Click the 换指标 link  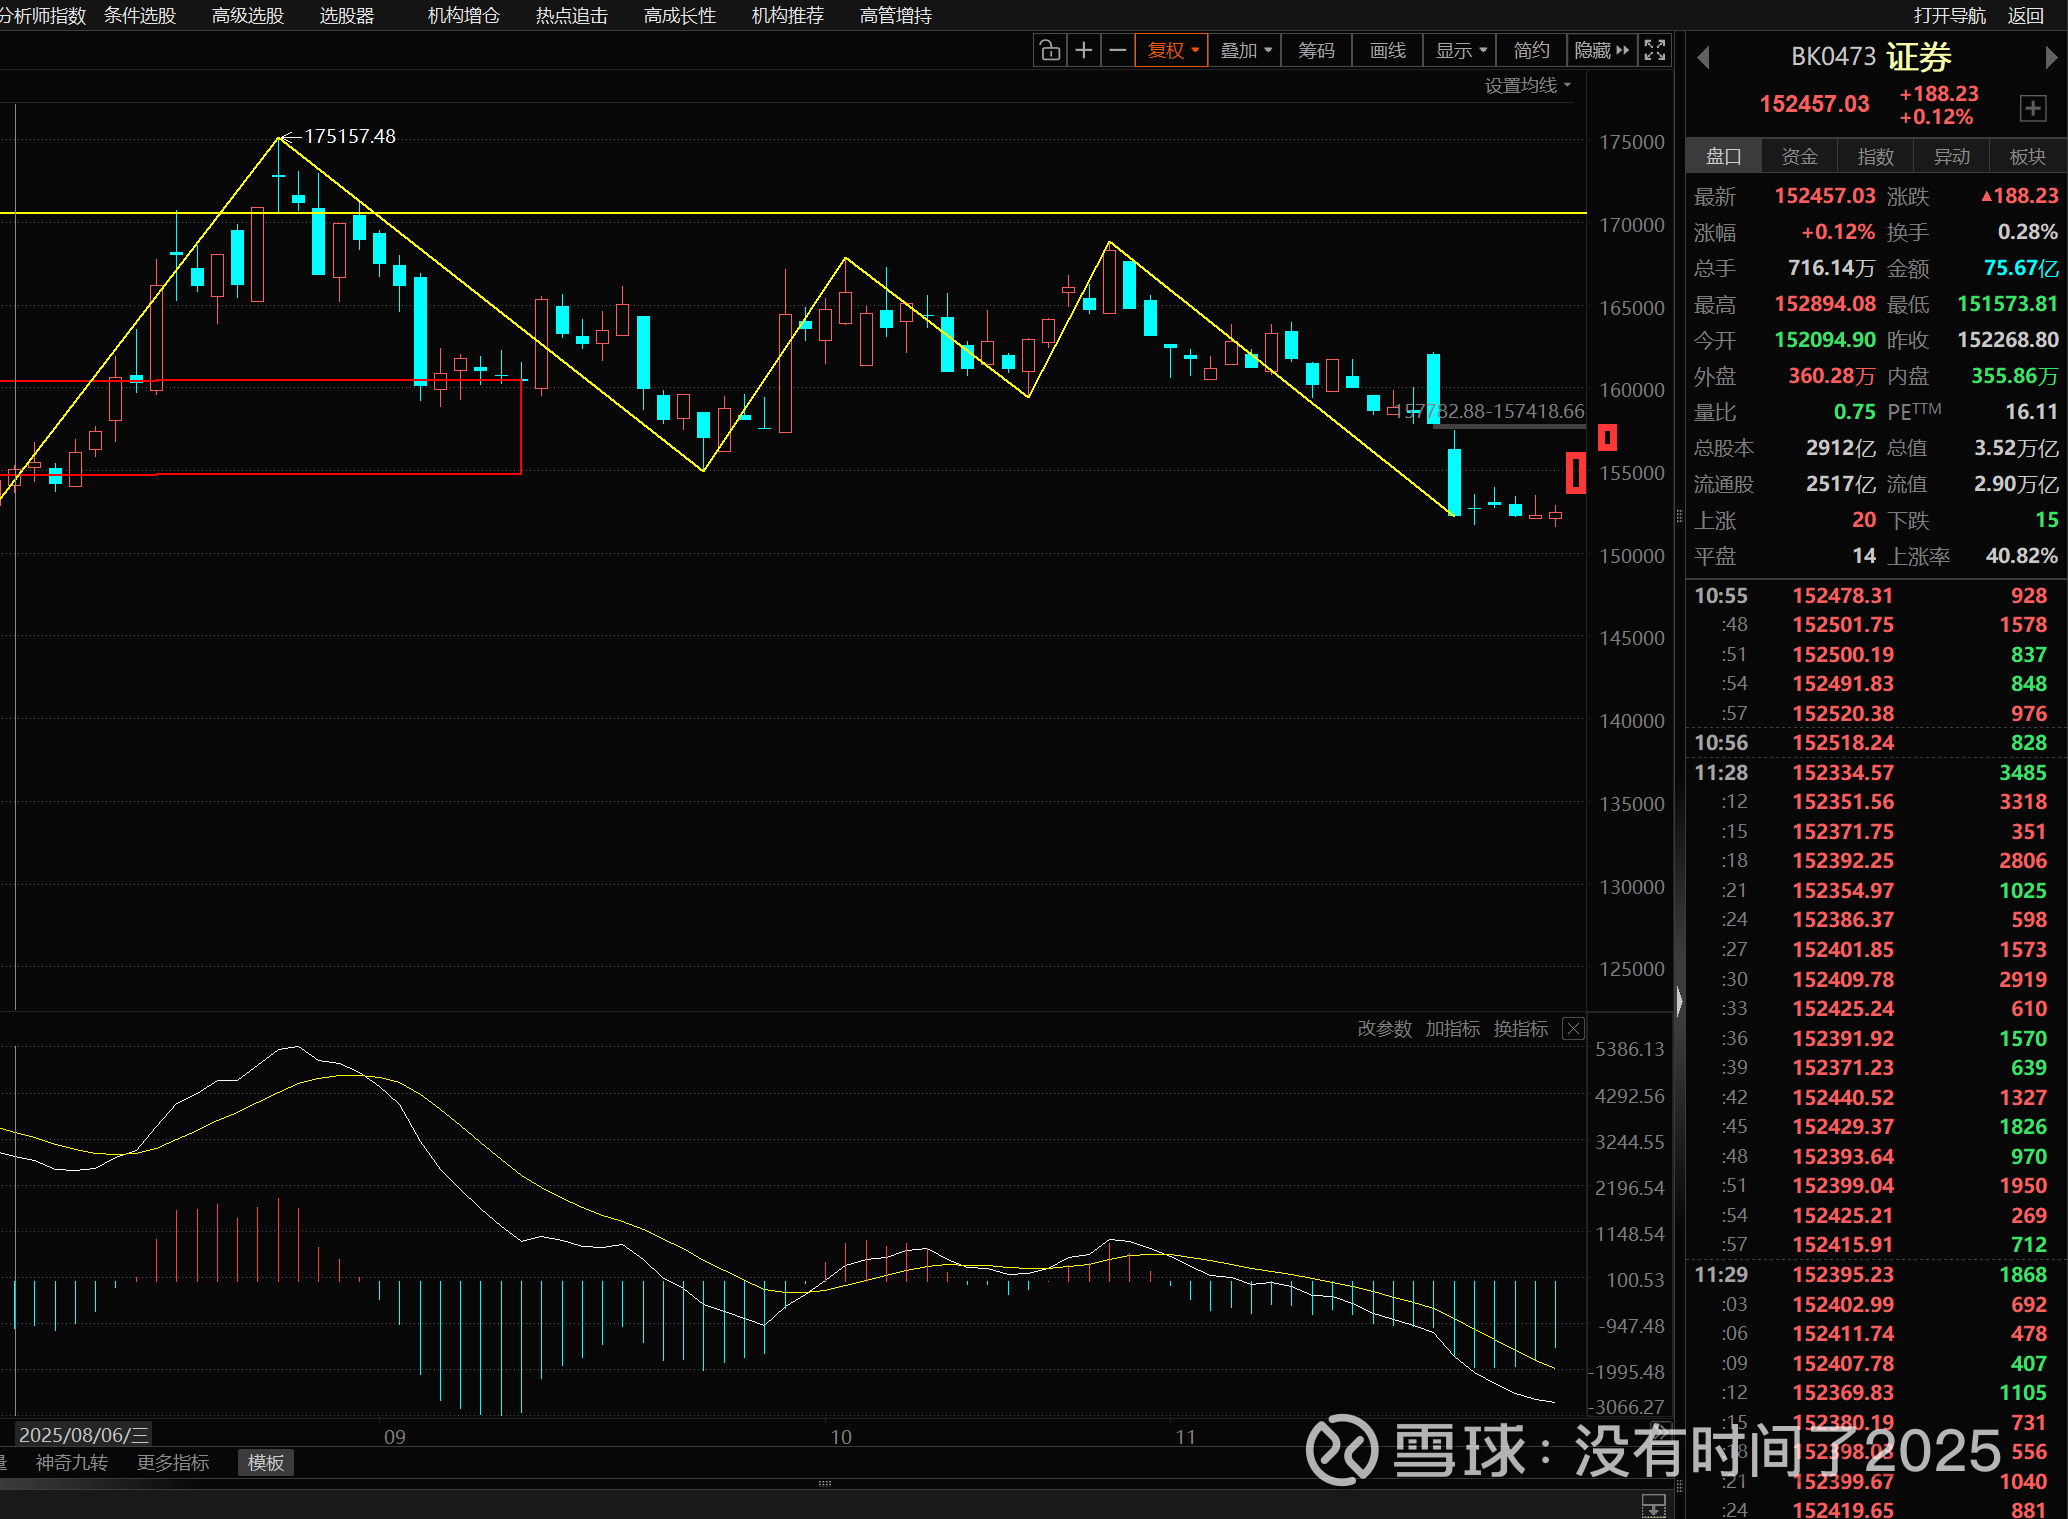tap(1520, 1029)
